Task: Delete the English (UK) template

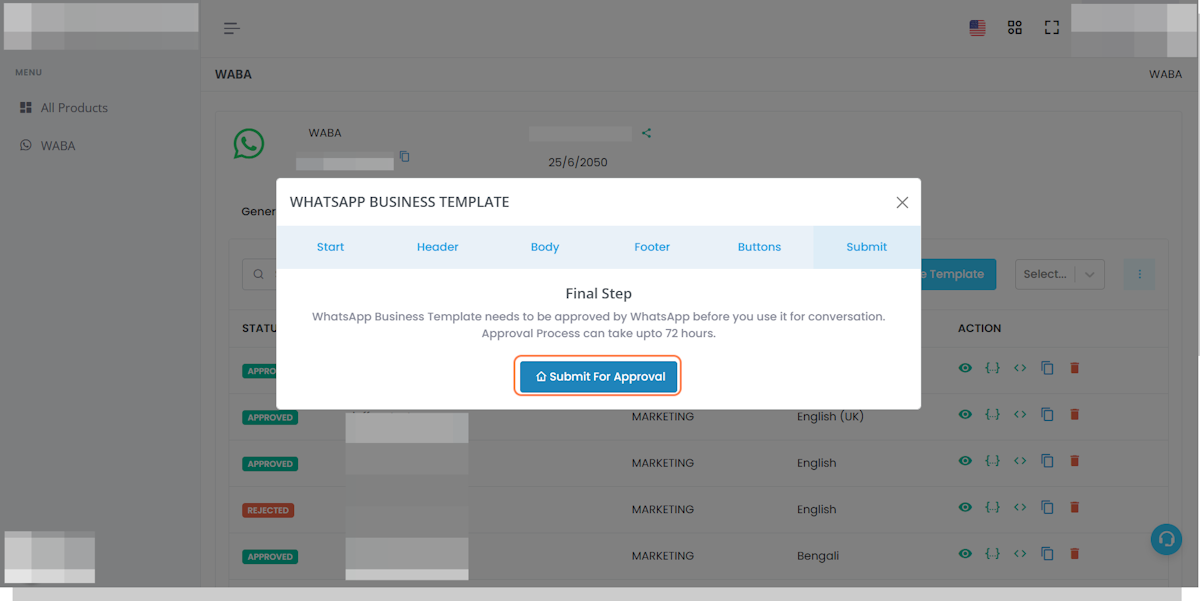Action: coord(1075,414)
